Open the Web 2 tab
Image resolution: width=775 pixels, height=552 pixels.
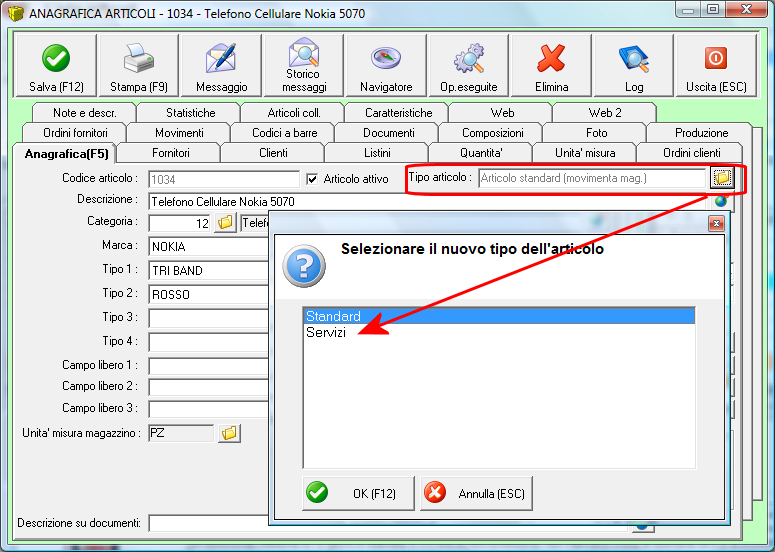(x=605, y=113)
